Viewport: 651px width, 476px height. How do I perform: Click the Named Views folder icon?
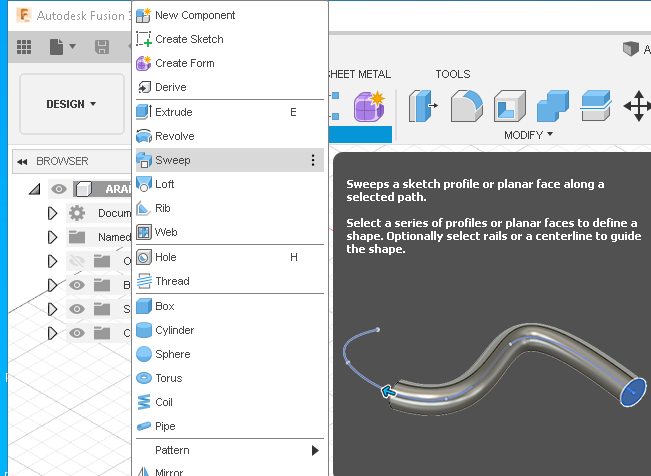(x=77, y=237)
